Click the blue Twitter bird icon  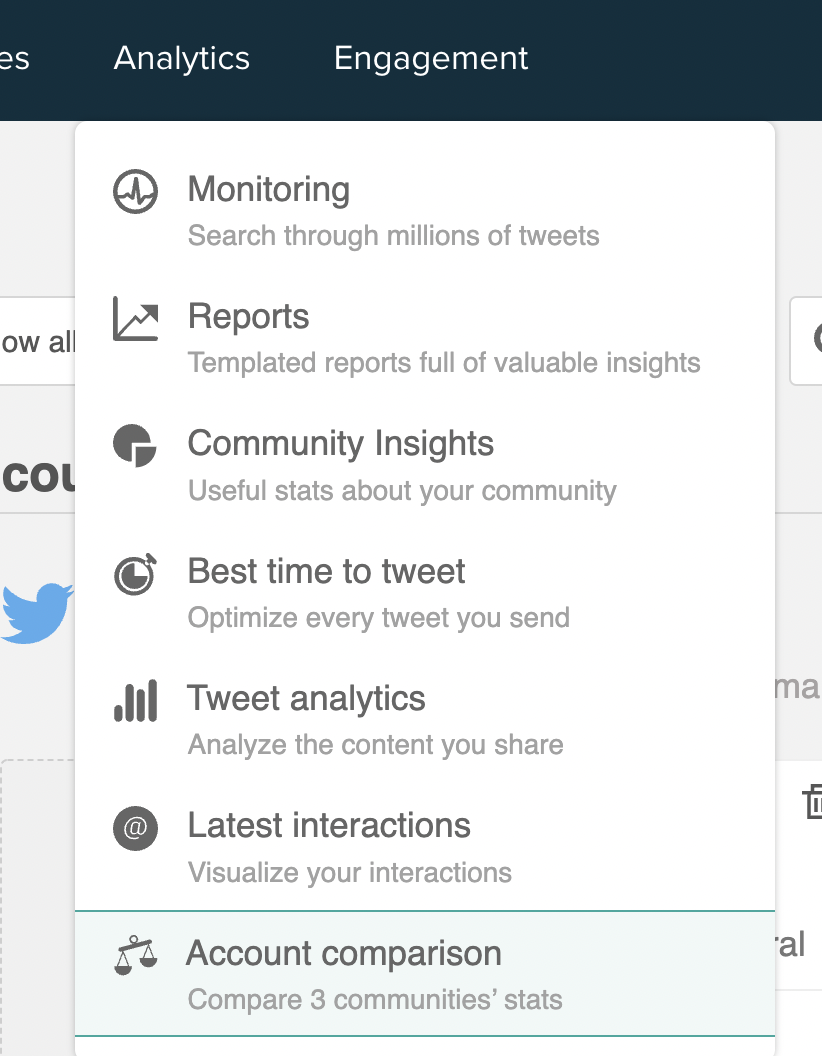click(x=37, y=612)
